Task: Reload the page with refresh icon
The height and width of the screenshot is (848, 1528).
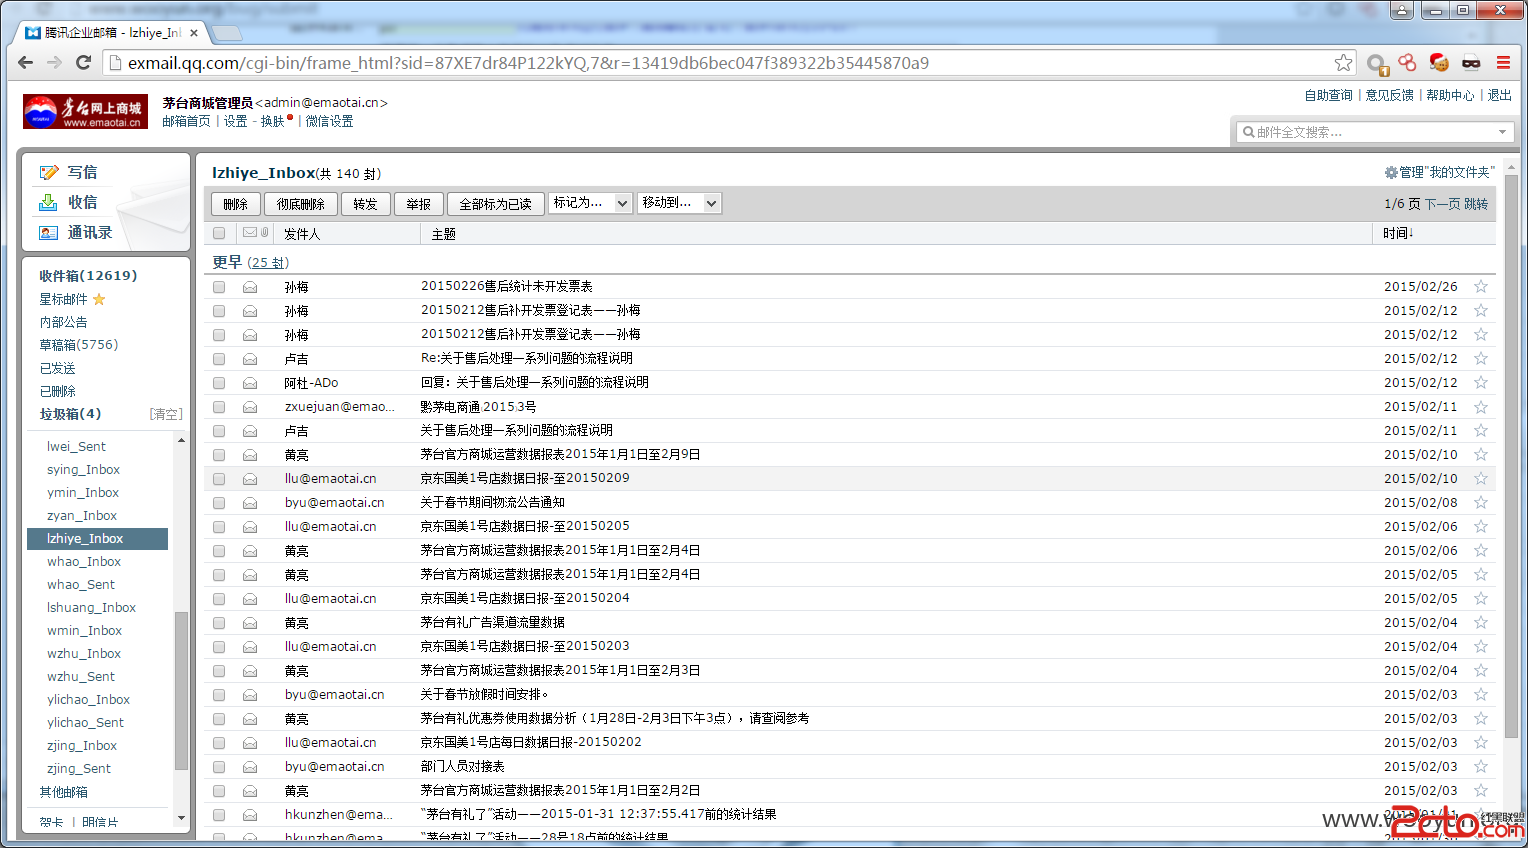Action: [84, 62]
